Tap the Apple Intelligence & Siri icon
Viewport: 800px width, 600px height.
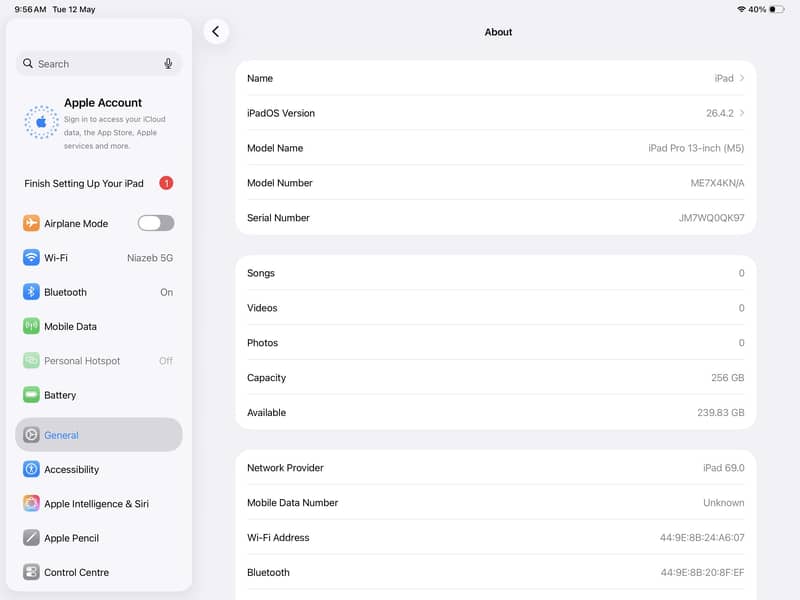(x=31, y=504)
